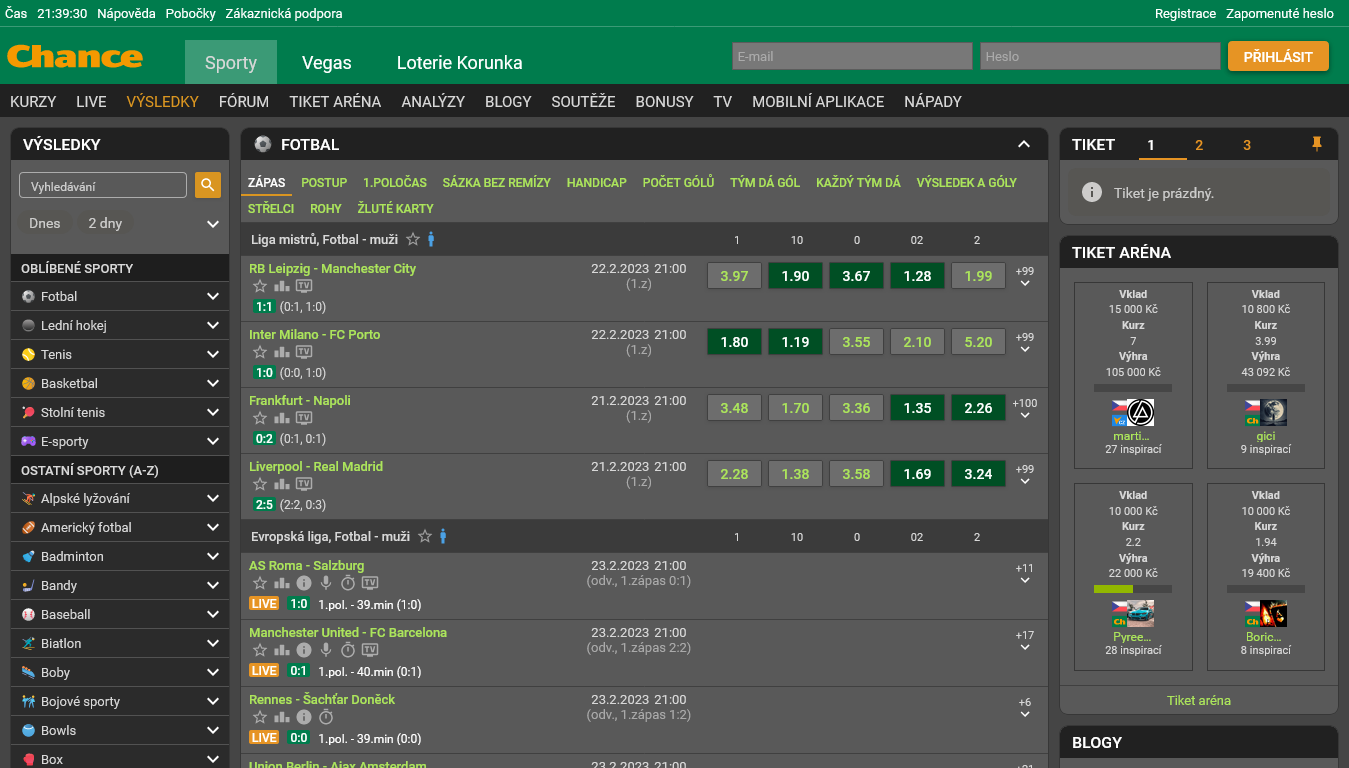This screenshot has width=1349, height=768.
Task: Select odds 3.97 for RB Leipzig win
Action: point(734,276)
